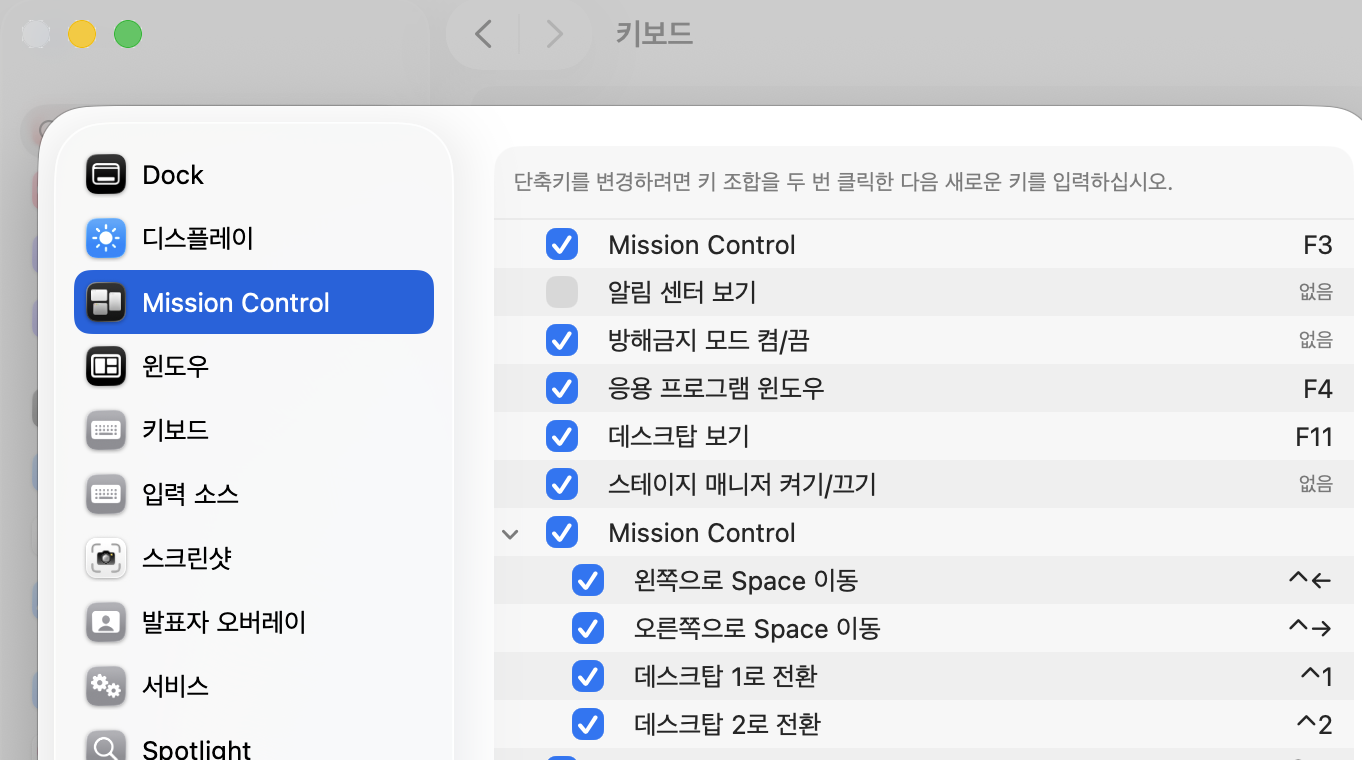Uncheck the 데스크탑 보기 checkbox
Screen dimensions: 1362x760
(x=562, y=436)
